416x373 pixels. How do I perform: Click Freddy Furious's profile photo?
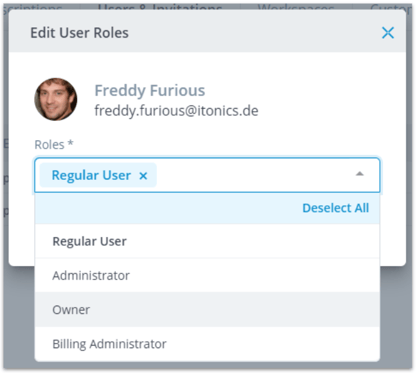point(56,99)
